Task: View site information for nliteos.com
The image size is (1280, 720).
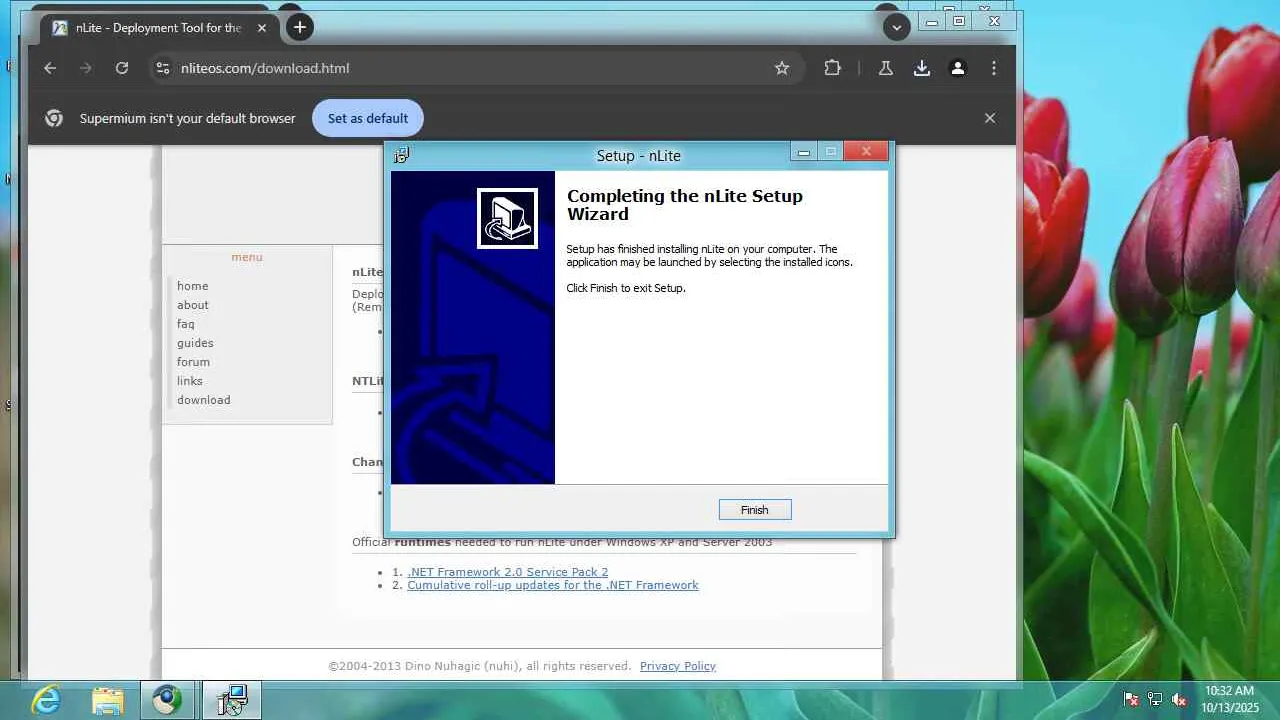Action: (x=162, y=68)
